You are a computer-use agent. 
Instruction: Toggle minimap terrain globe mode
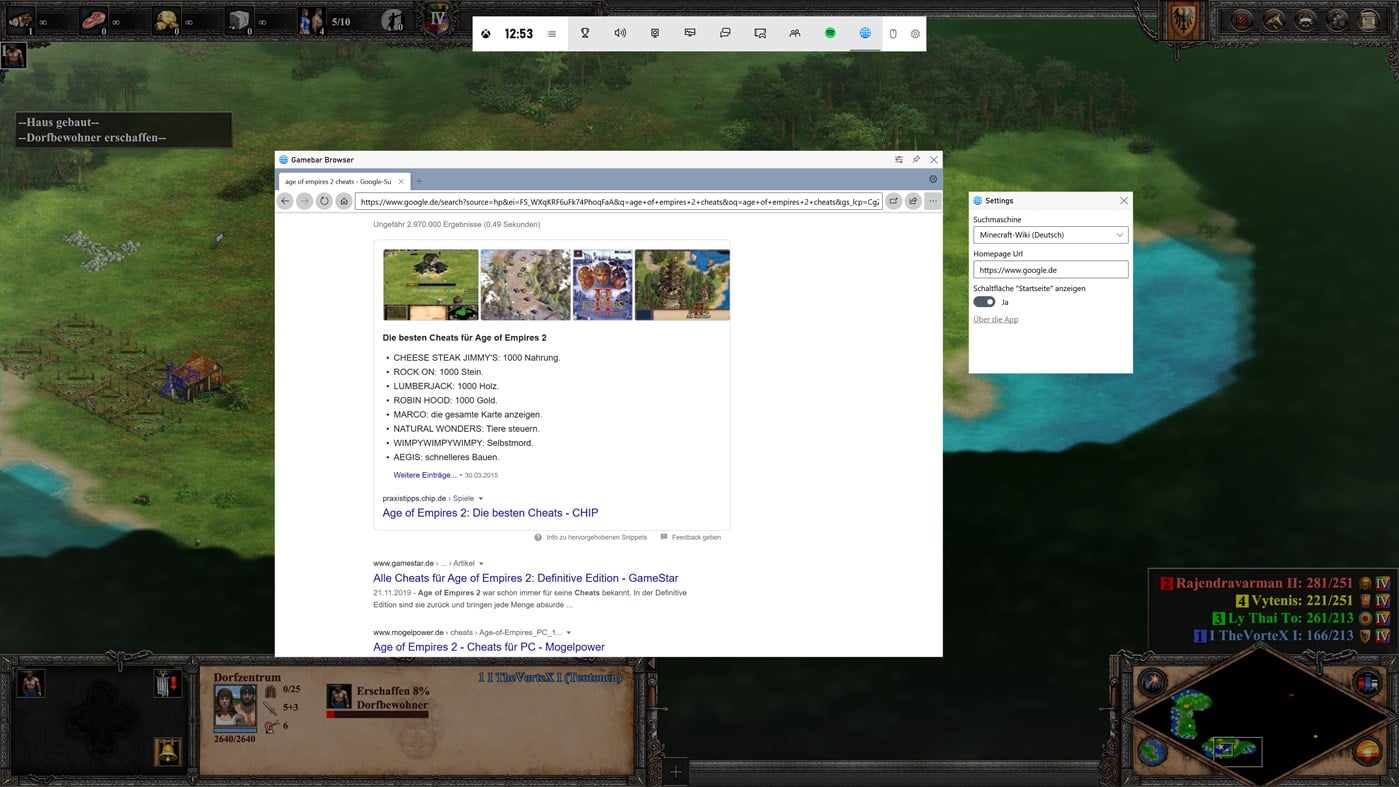tap(1152, 750)
